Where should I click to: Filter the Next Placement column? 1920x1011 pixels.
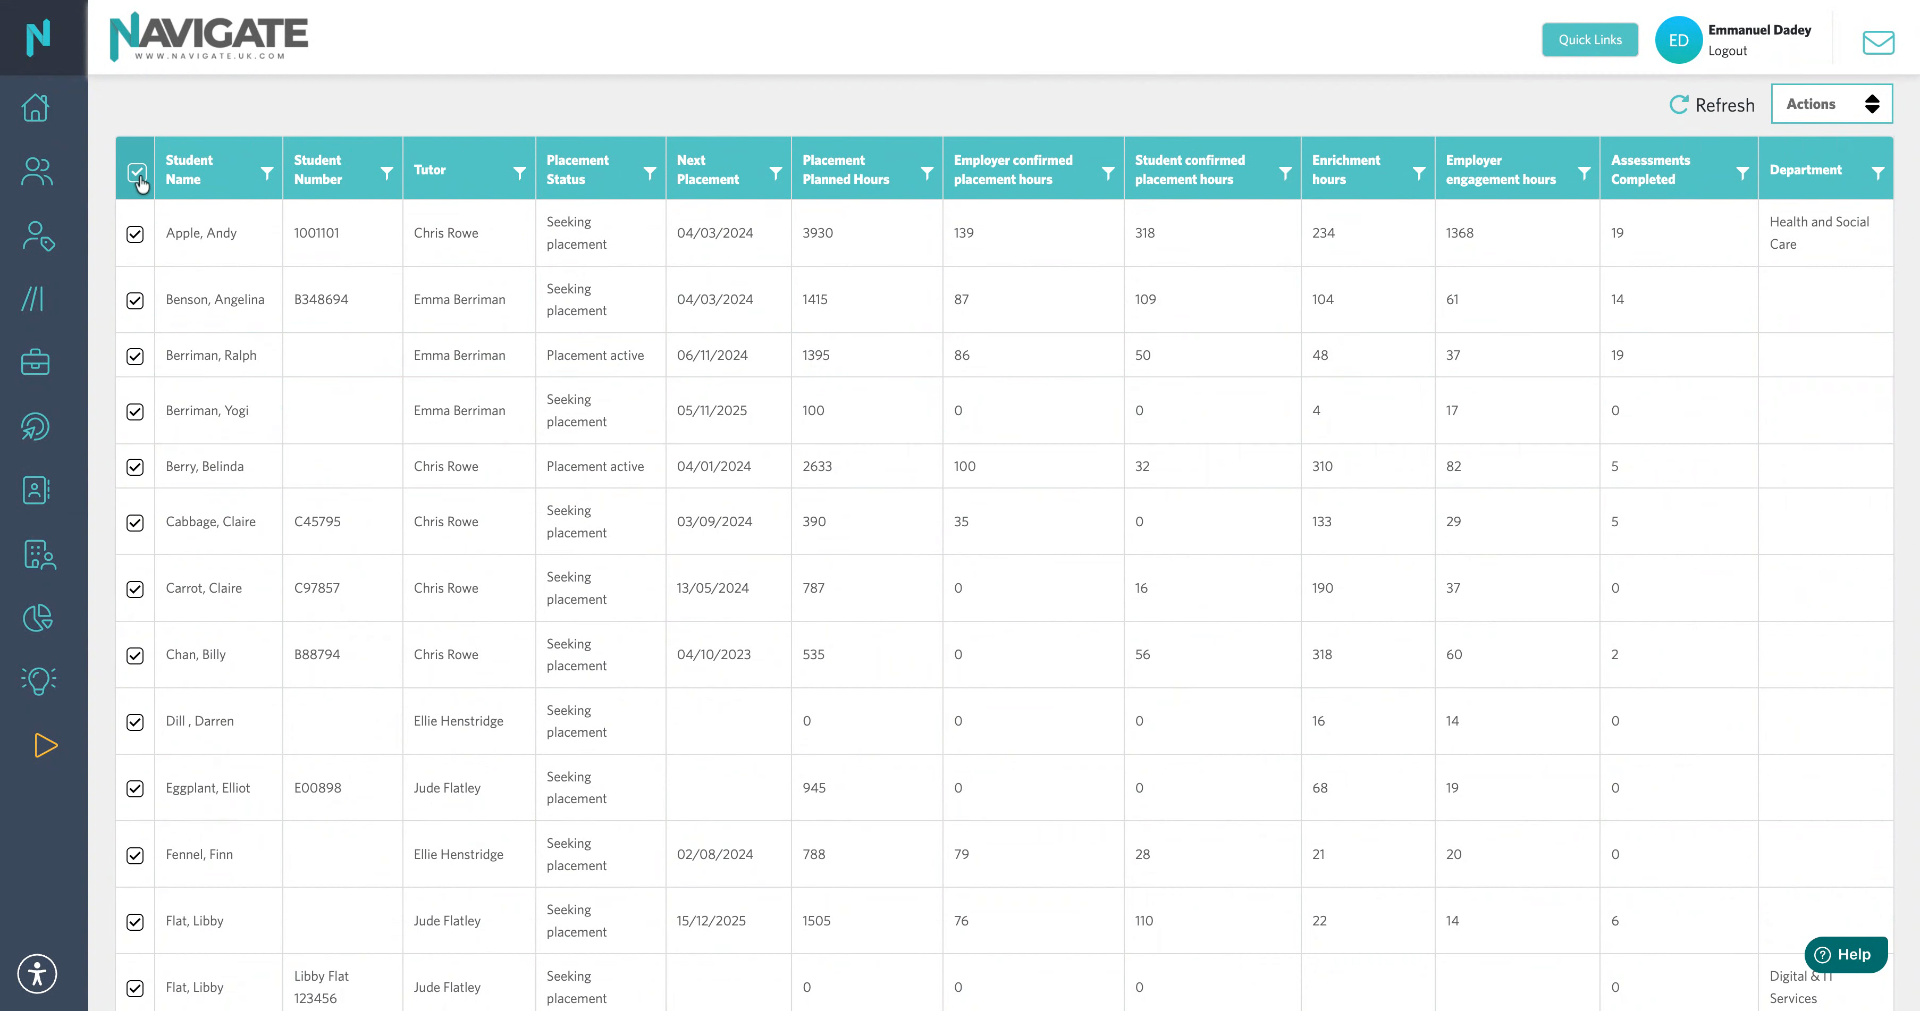776,173
